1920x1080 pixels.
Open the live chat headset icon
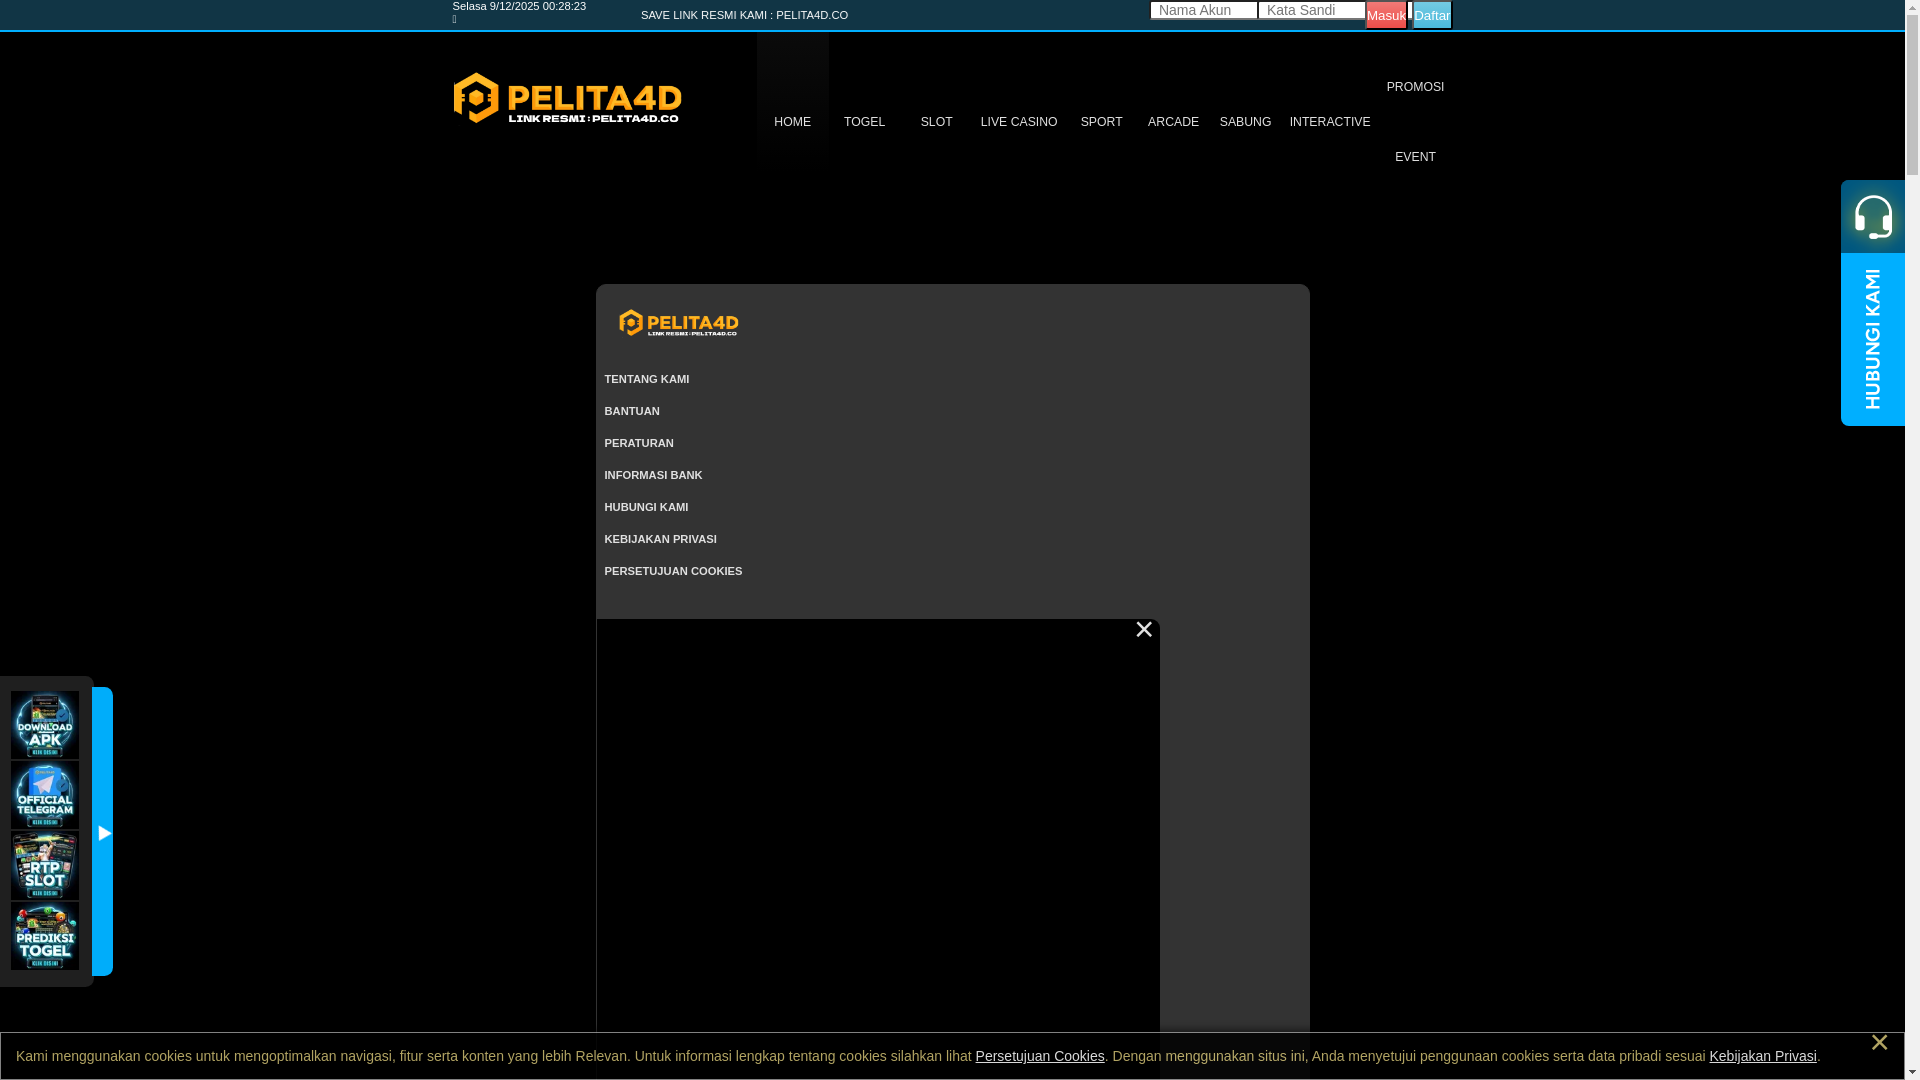click(1873, 216)
